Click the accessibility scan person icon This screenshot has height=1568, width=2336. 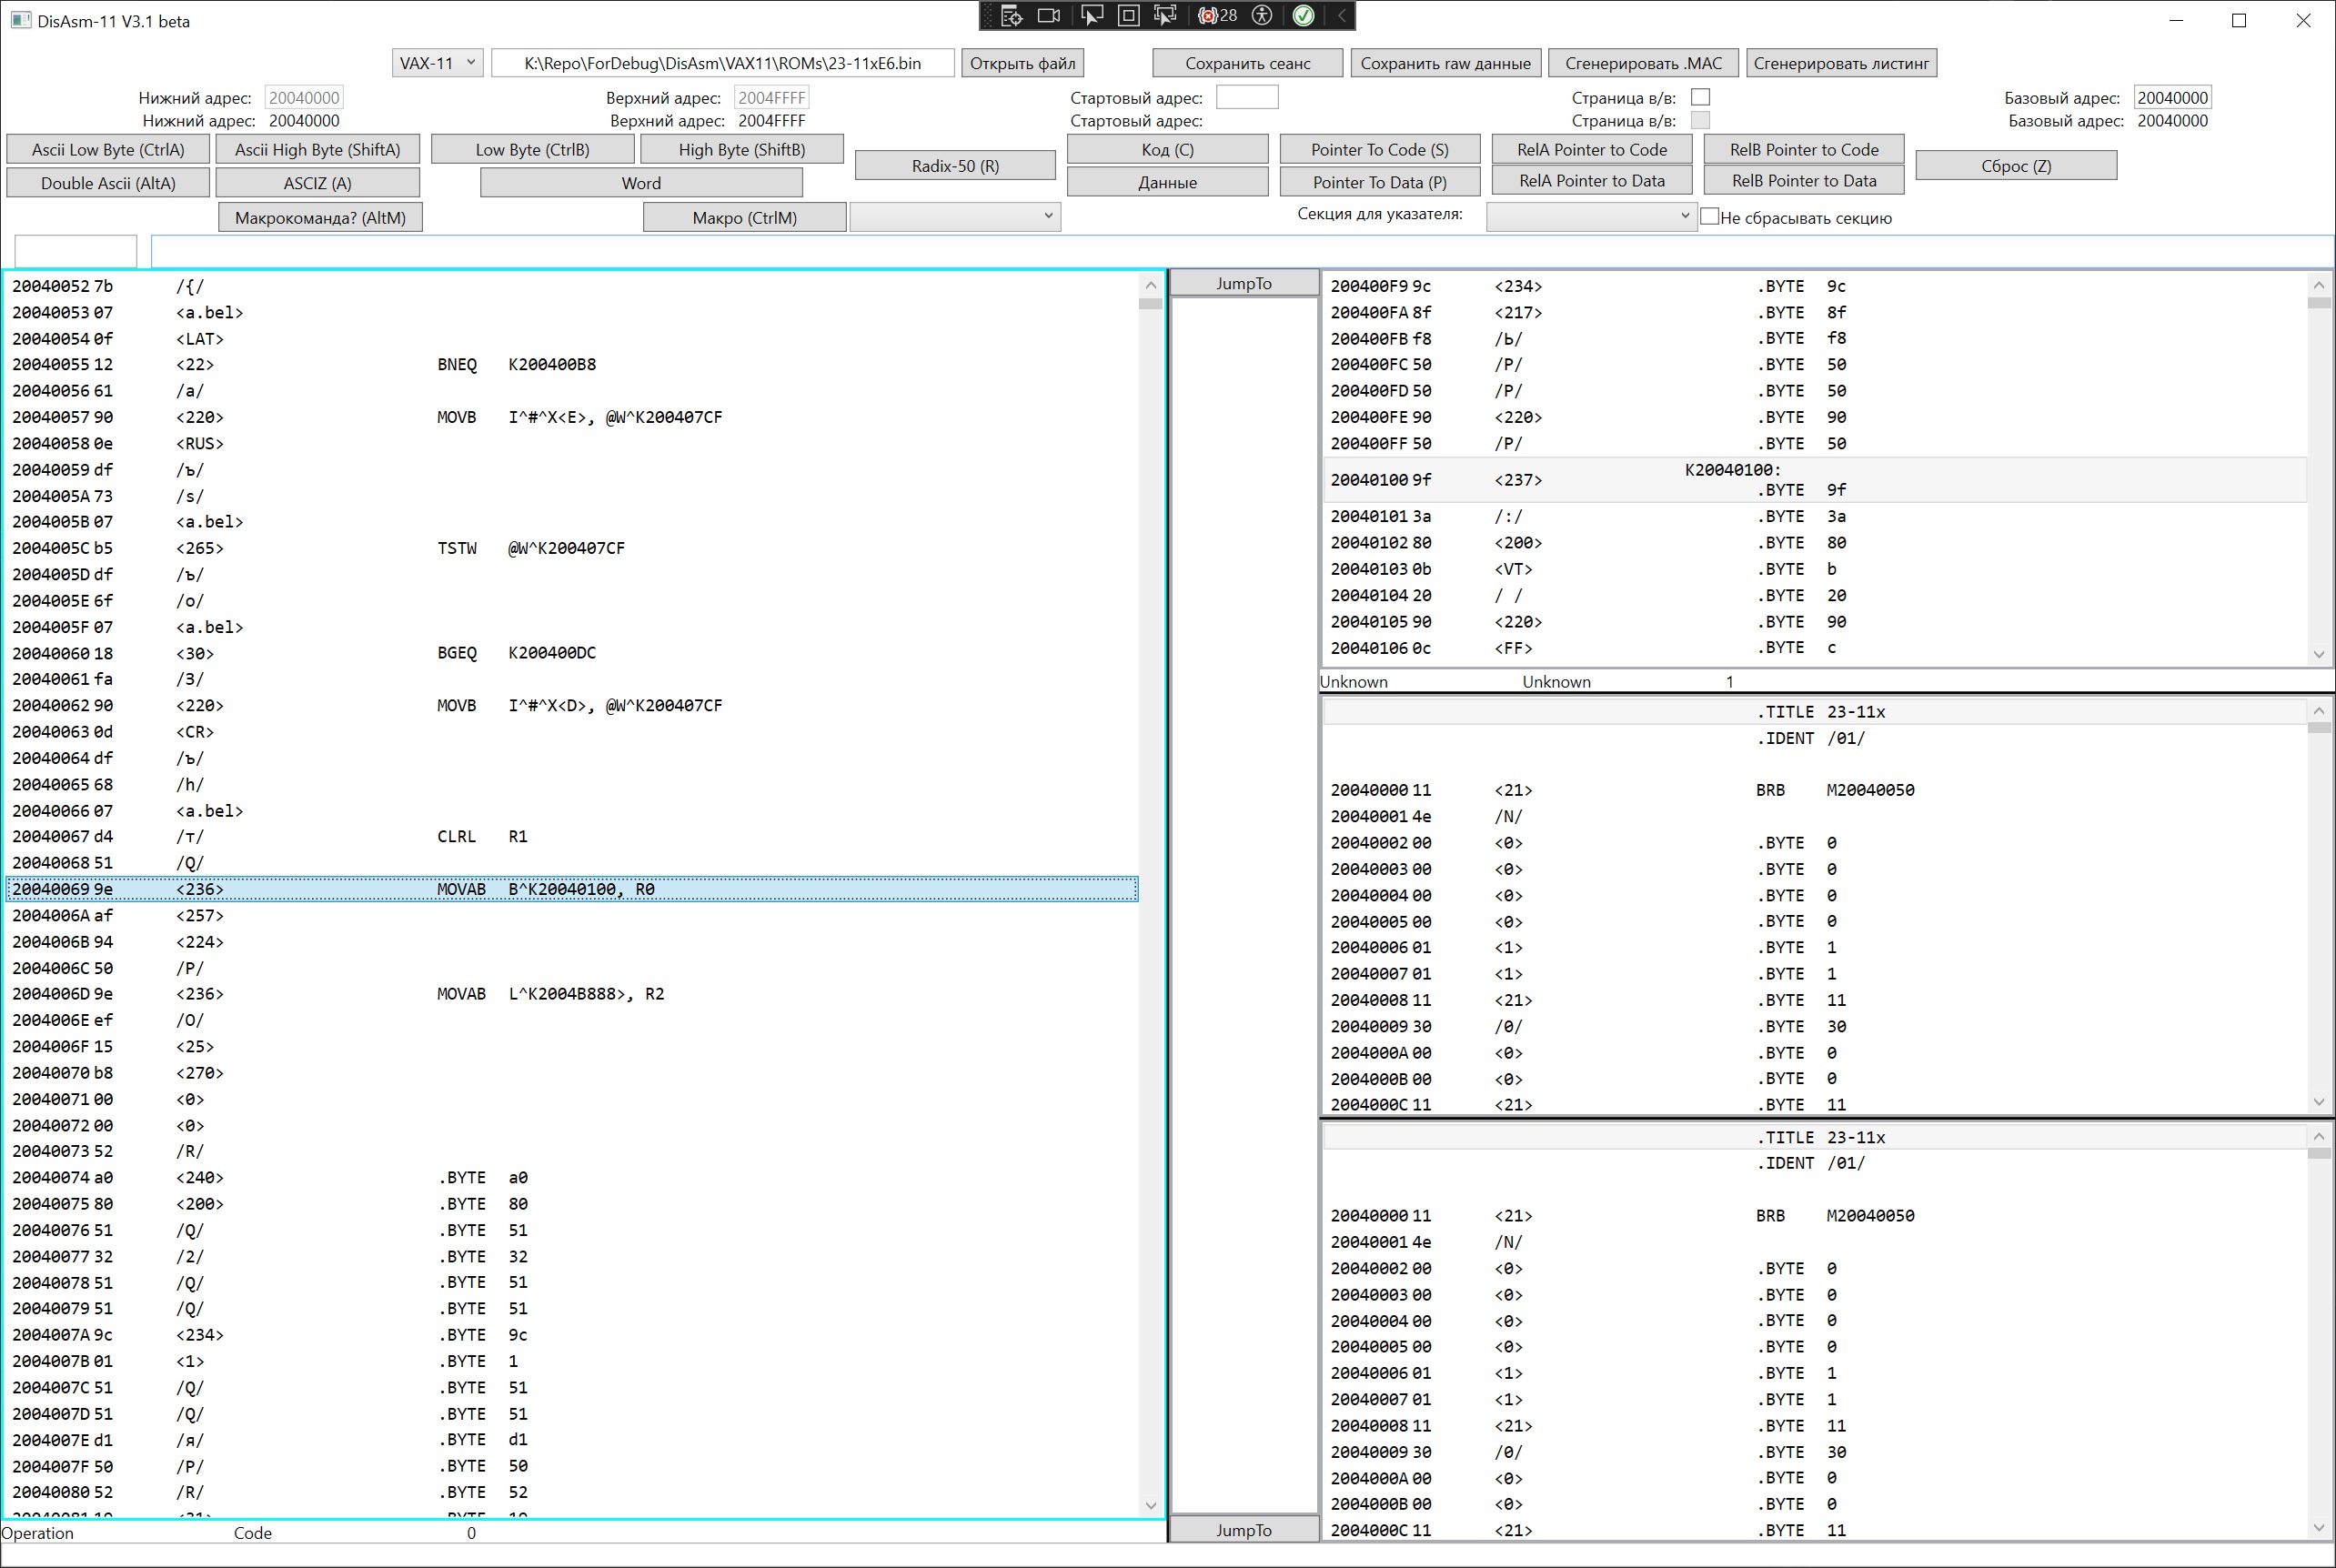[x=1263, y=15]
